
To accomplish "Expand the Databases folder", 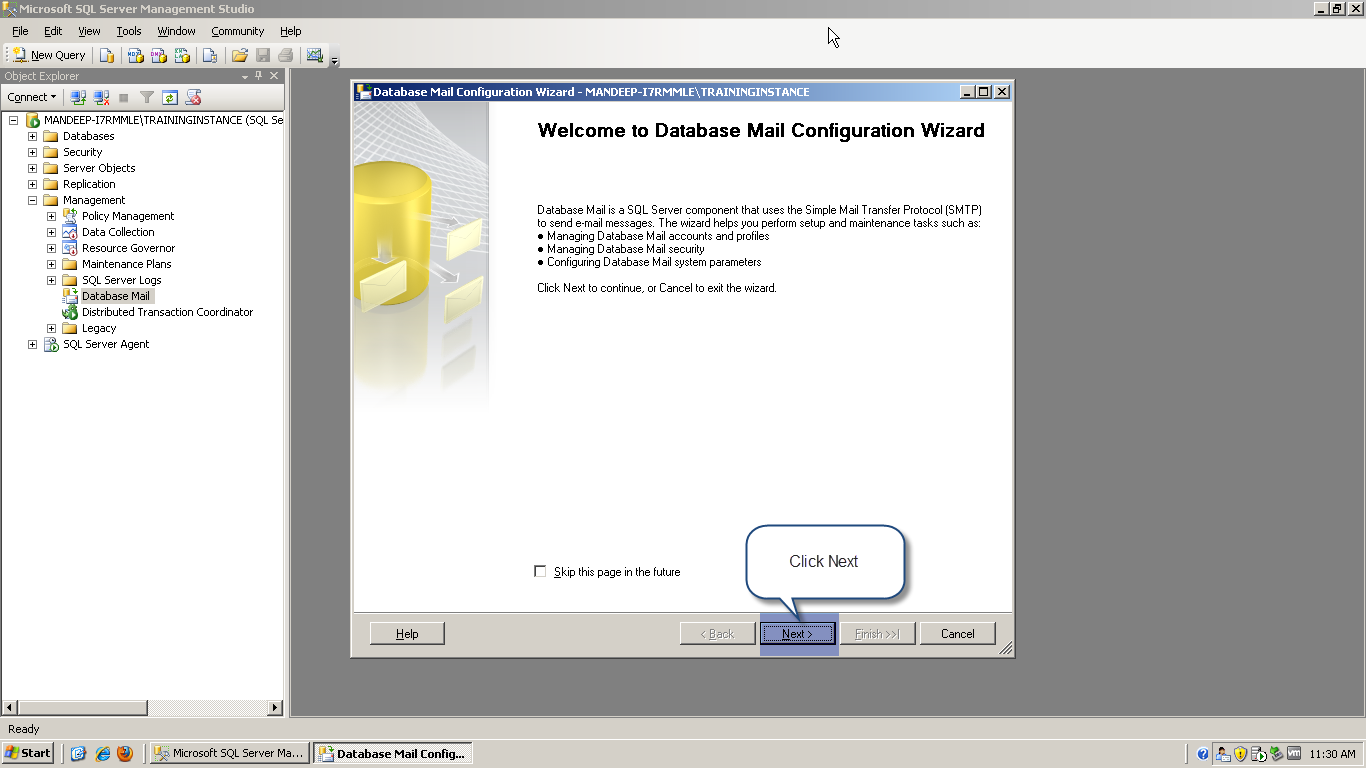I will [32, 136].
